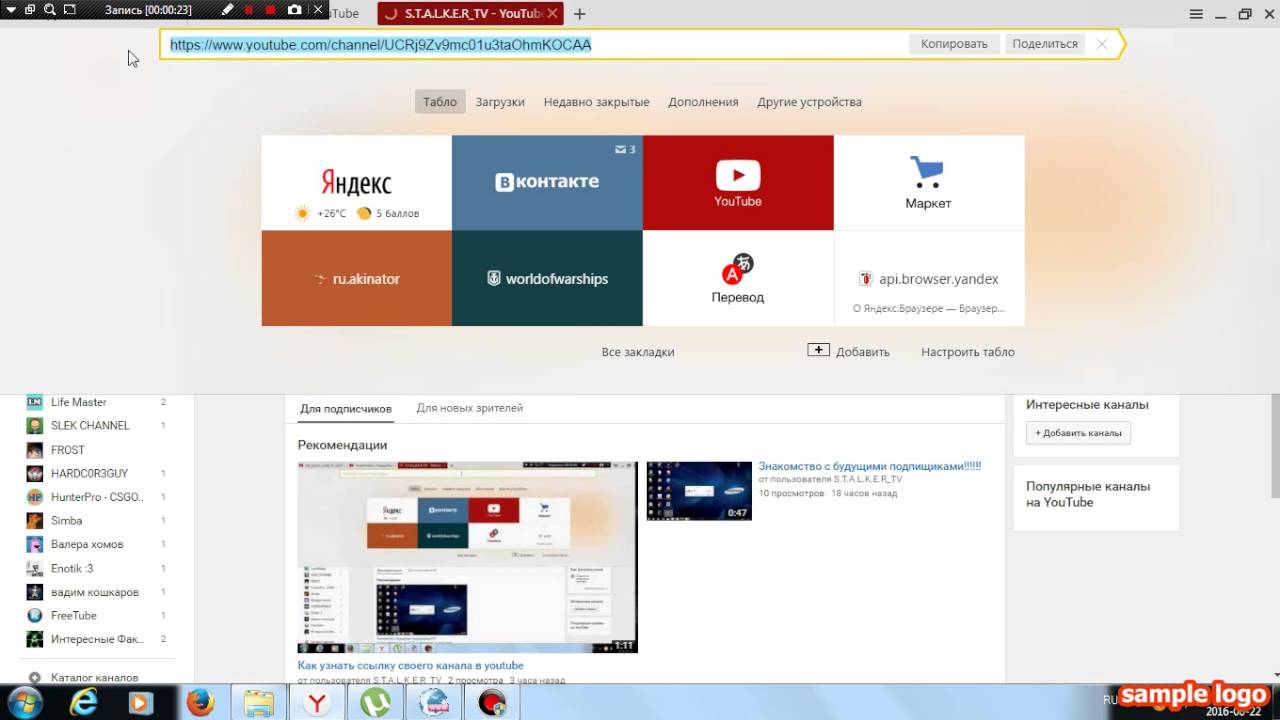
Task: Click the Поделиться button
Action: pos(1045,44)
